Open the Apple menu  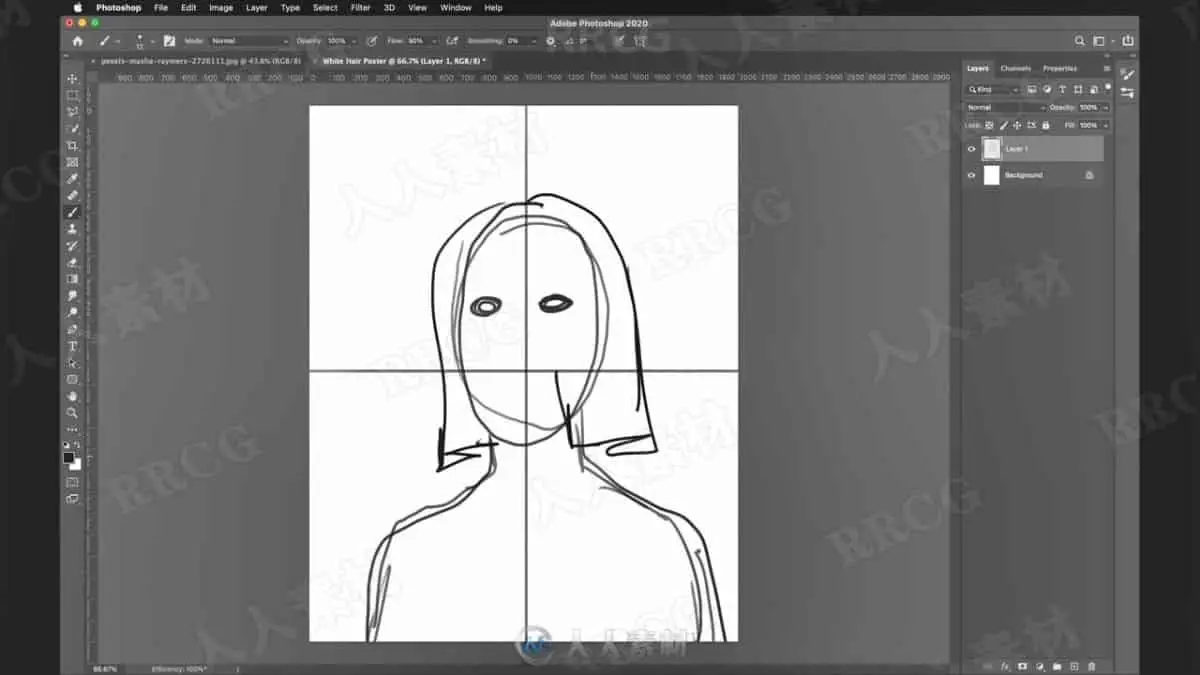[78, 7]
